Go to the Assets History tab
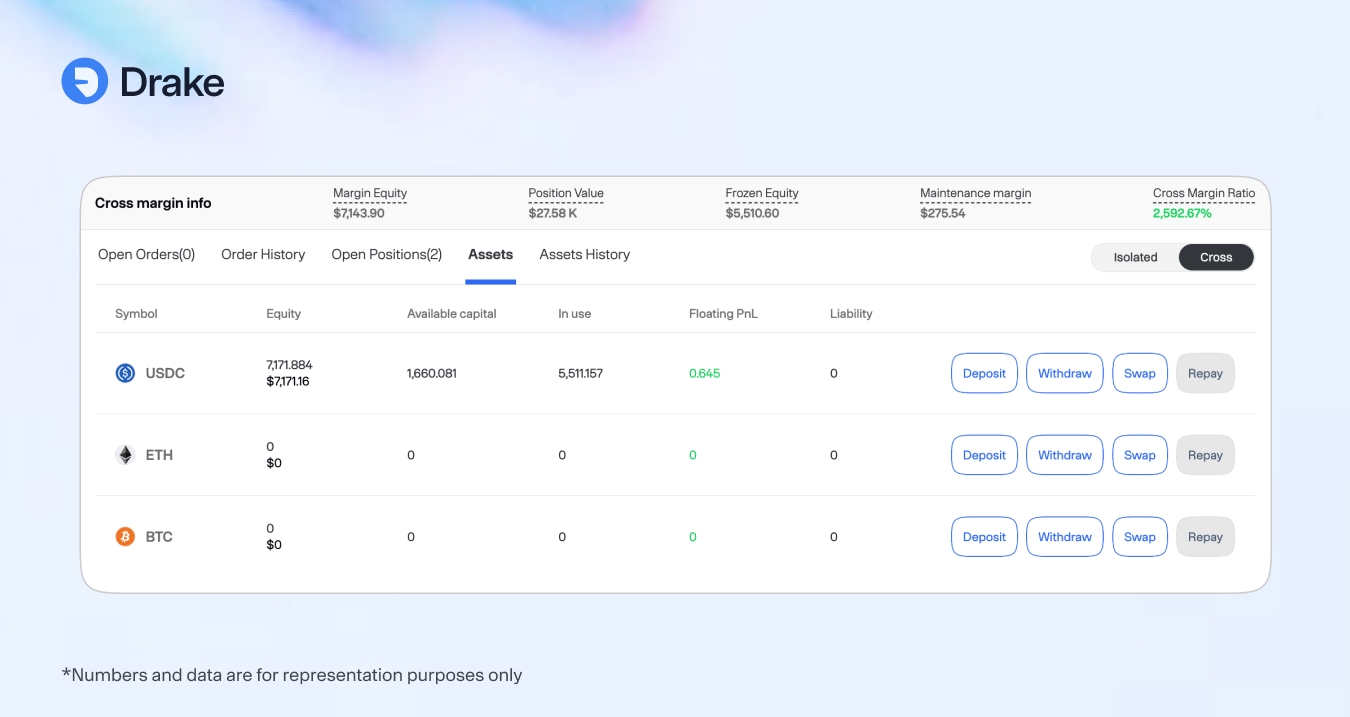 (584, 255)
